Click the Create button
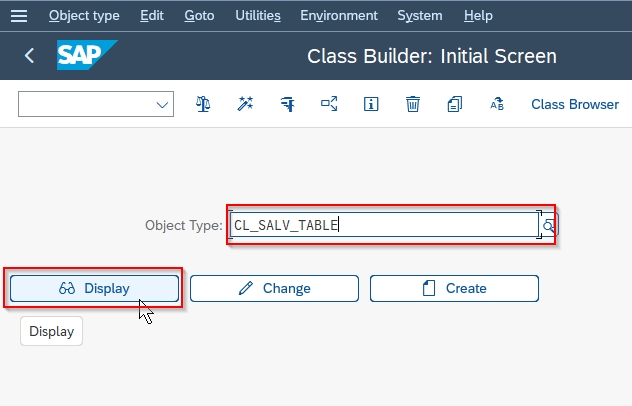632x406 pixels. pyautogui.click(x=454, y=288)
